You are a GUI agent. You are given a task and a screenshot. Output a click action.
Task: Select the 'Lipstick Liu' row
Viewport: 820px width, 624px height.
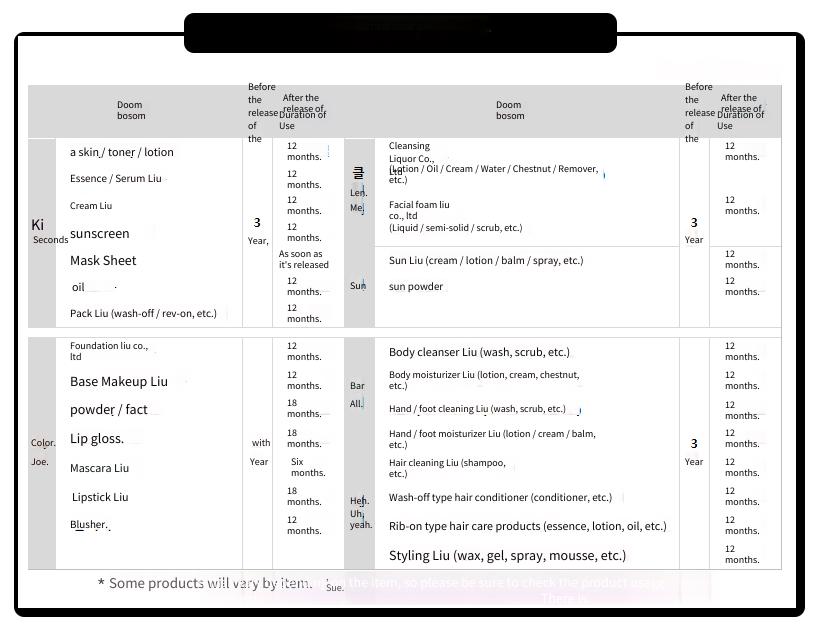click(x=100, y=497)
